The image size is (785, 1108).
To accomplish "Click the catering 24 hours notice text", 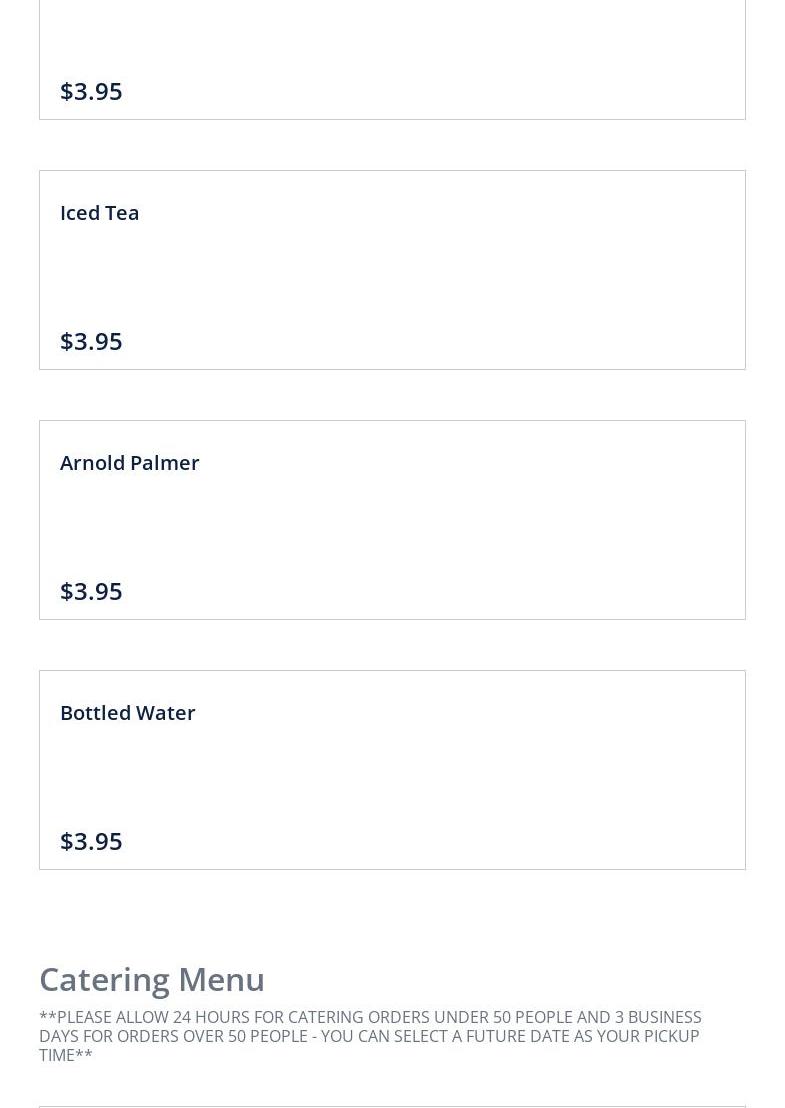I will click(x=370, y=1035).
